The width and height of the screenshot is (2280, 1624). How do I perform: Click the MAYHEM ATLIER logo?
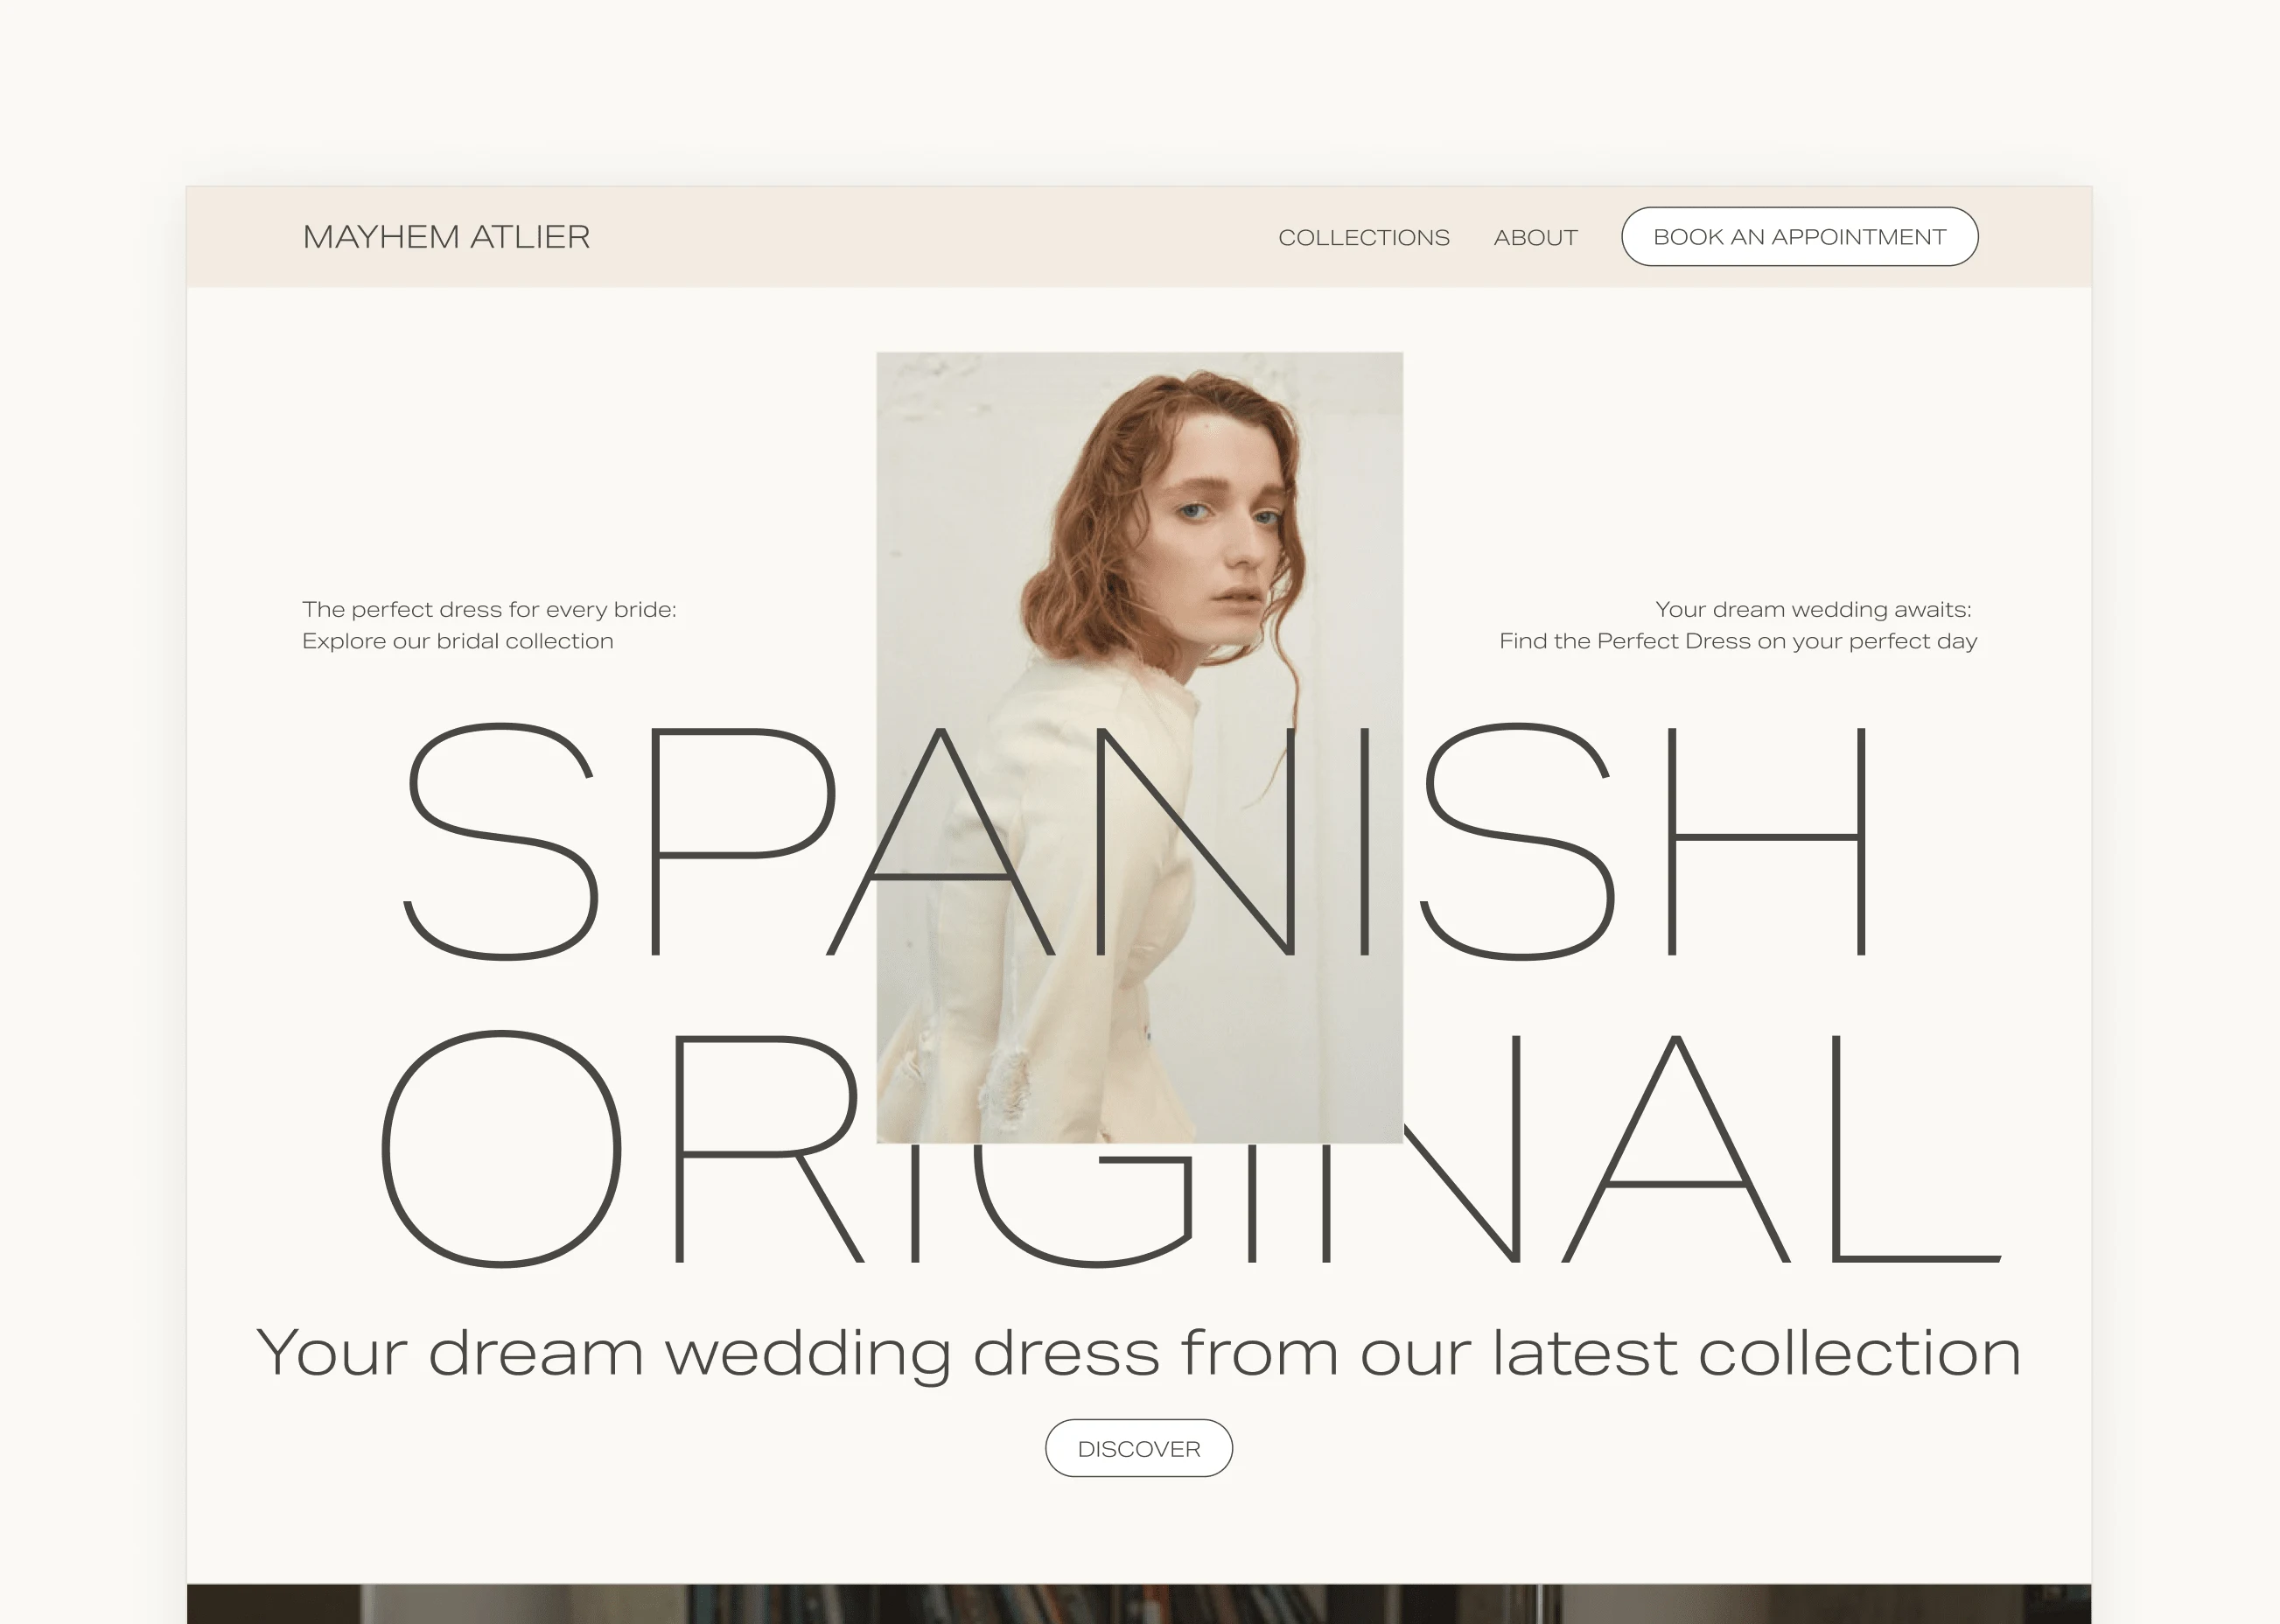point(446,237)
